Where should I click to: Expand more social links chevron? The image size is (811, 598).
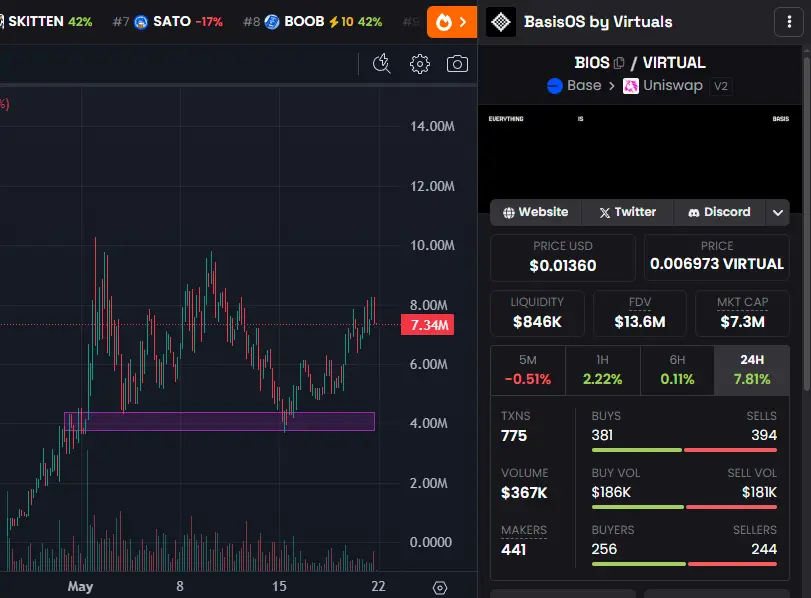(x=777, y=213)
